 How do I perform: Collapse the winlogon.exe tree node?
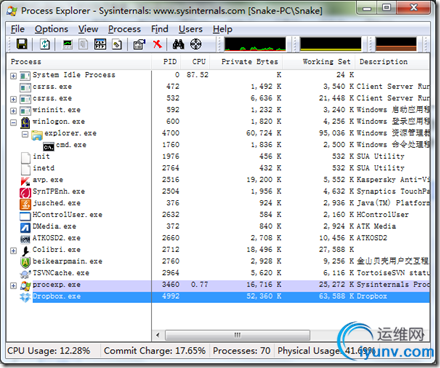coord(13,123)
